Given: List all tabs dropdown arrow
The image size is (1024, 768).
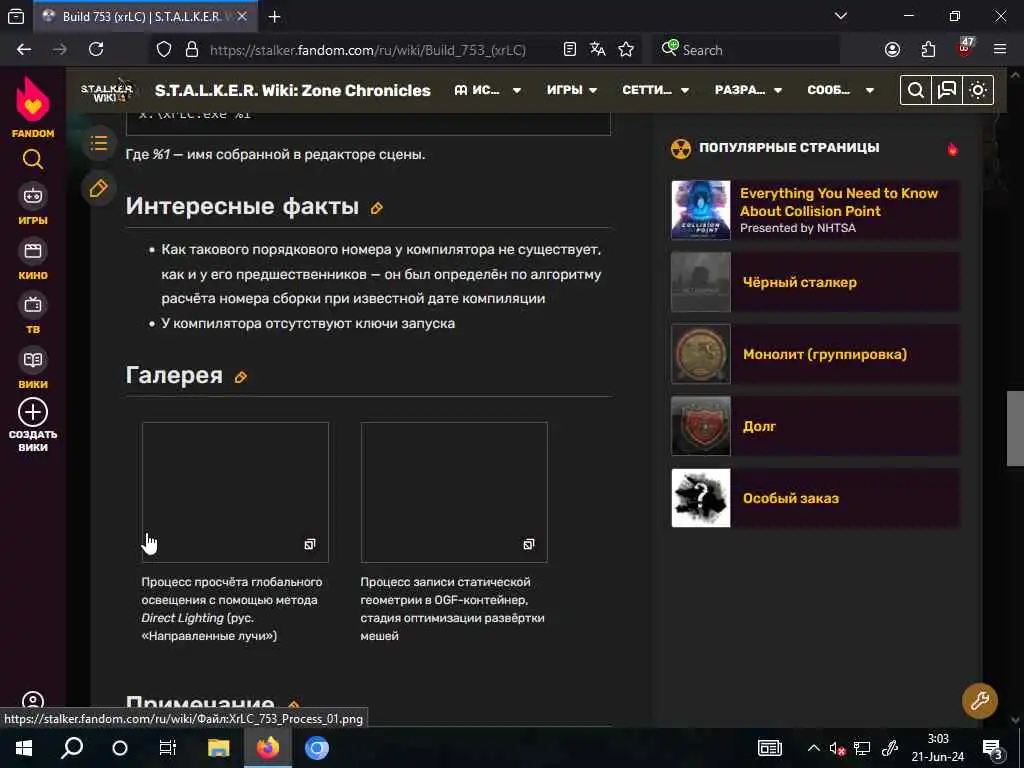Looking at the screenshot, I should [x=841, y=16].
